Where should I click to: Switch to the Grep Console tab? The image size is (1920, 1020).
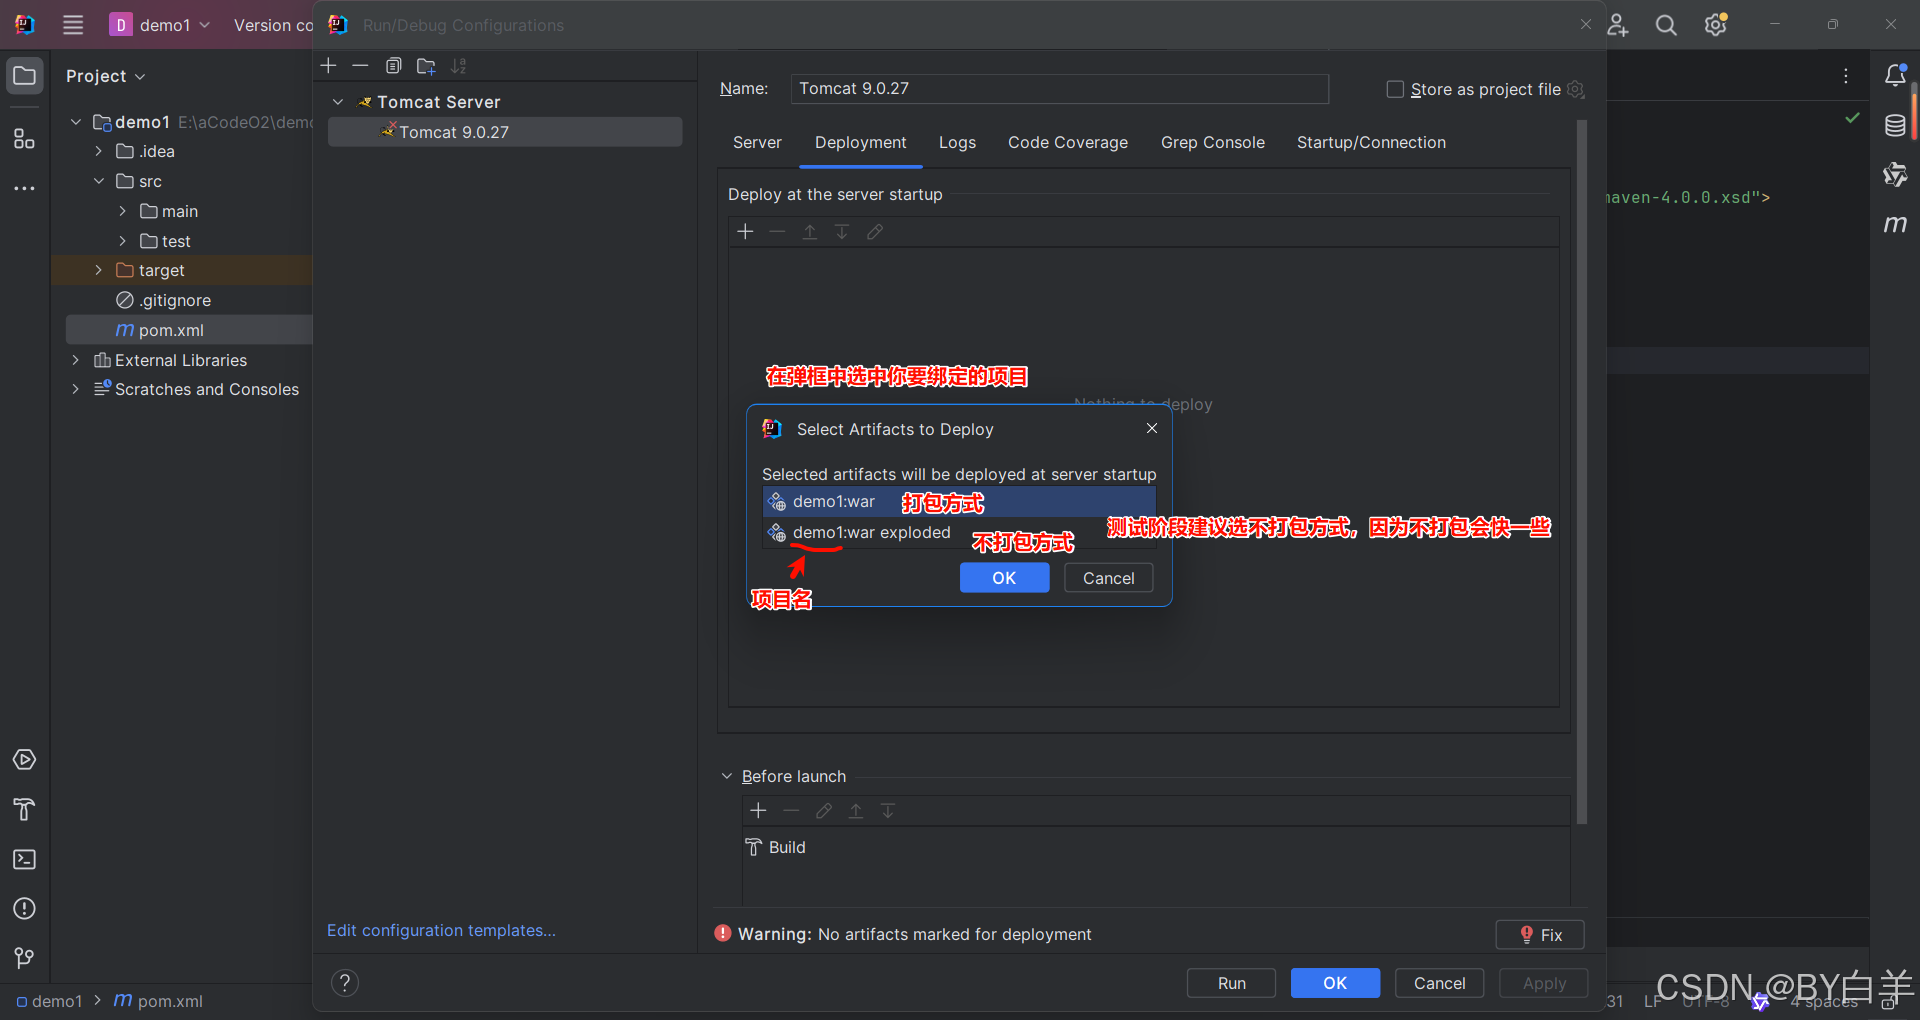1213,142
